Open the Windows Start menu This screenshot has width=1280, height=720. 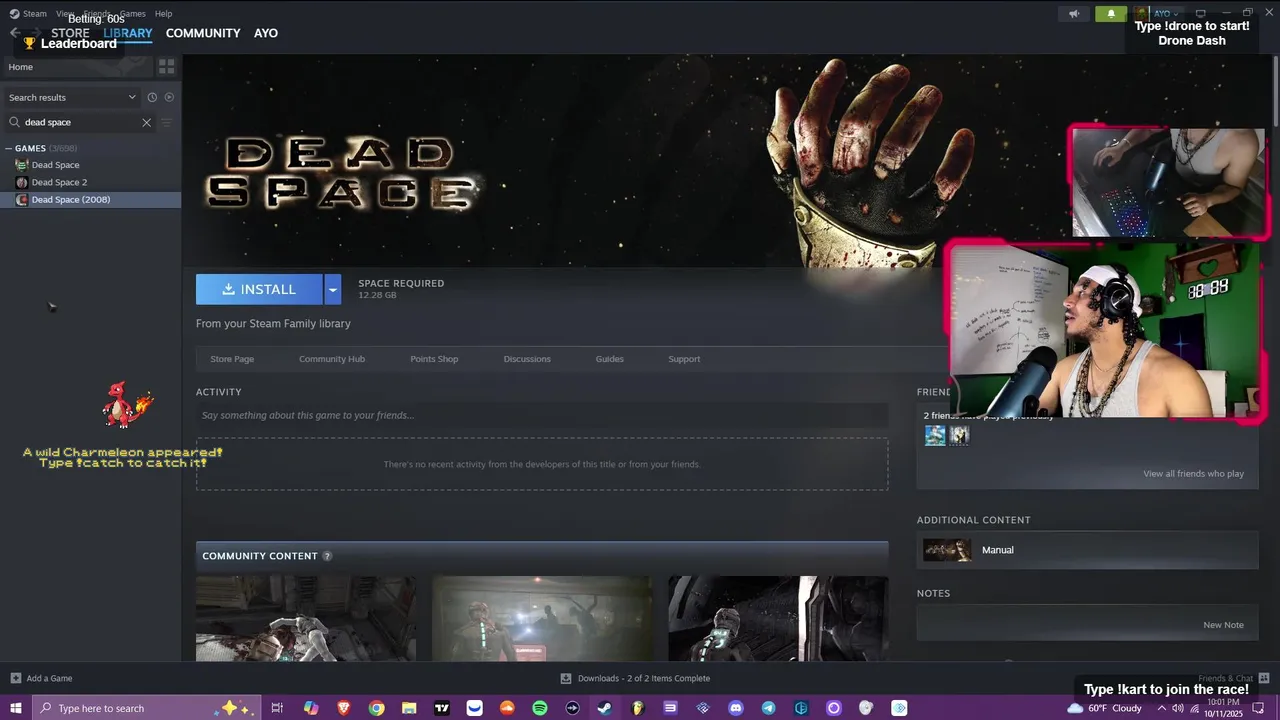tap(15, 708)
